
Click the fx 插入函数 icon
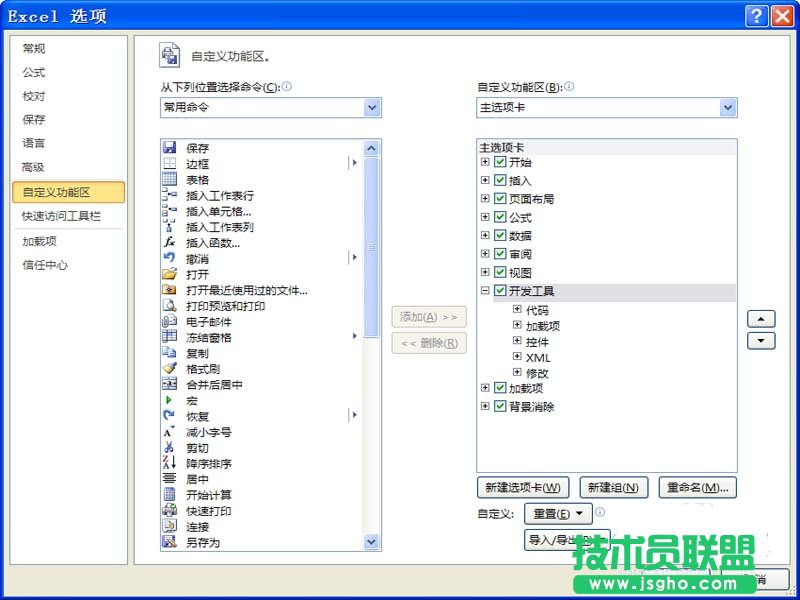(x=169, y=243)
